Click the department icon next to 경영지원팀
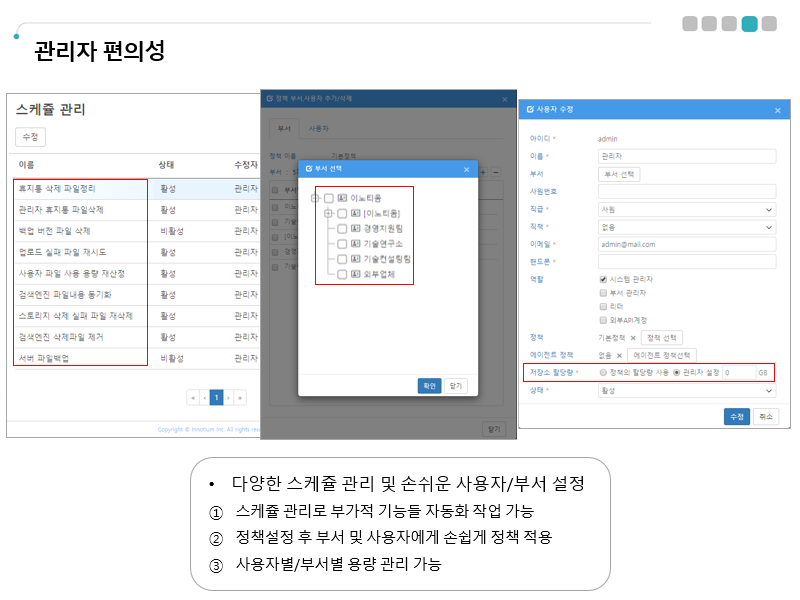 (356, 229)
